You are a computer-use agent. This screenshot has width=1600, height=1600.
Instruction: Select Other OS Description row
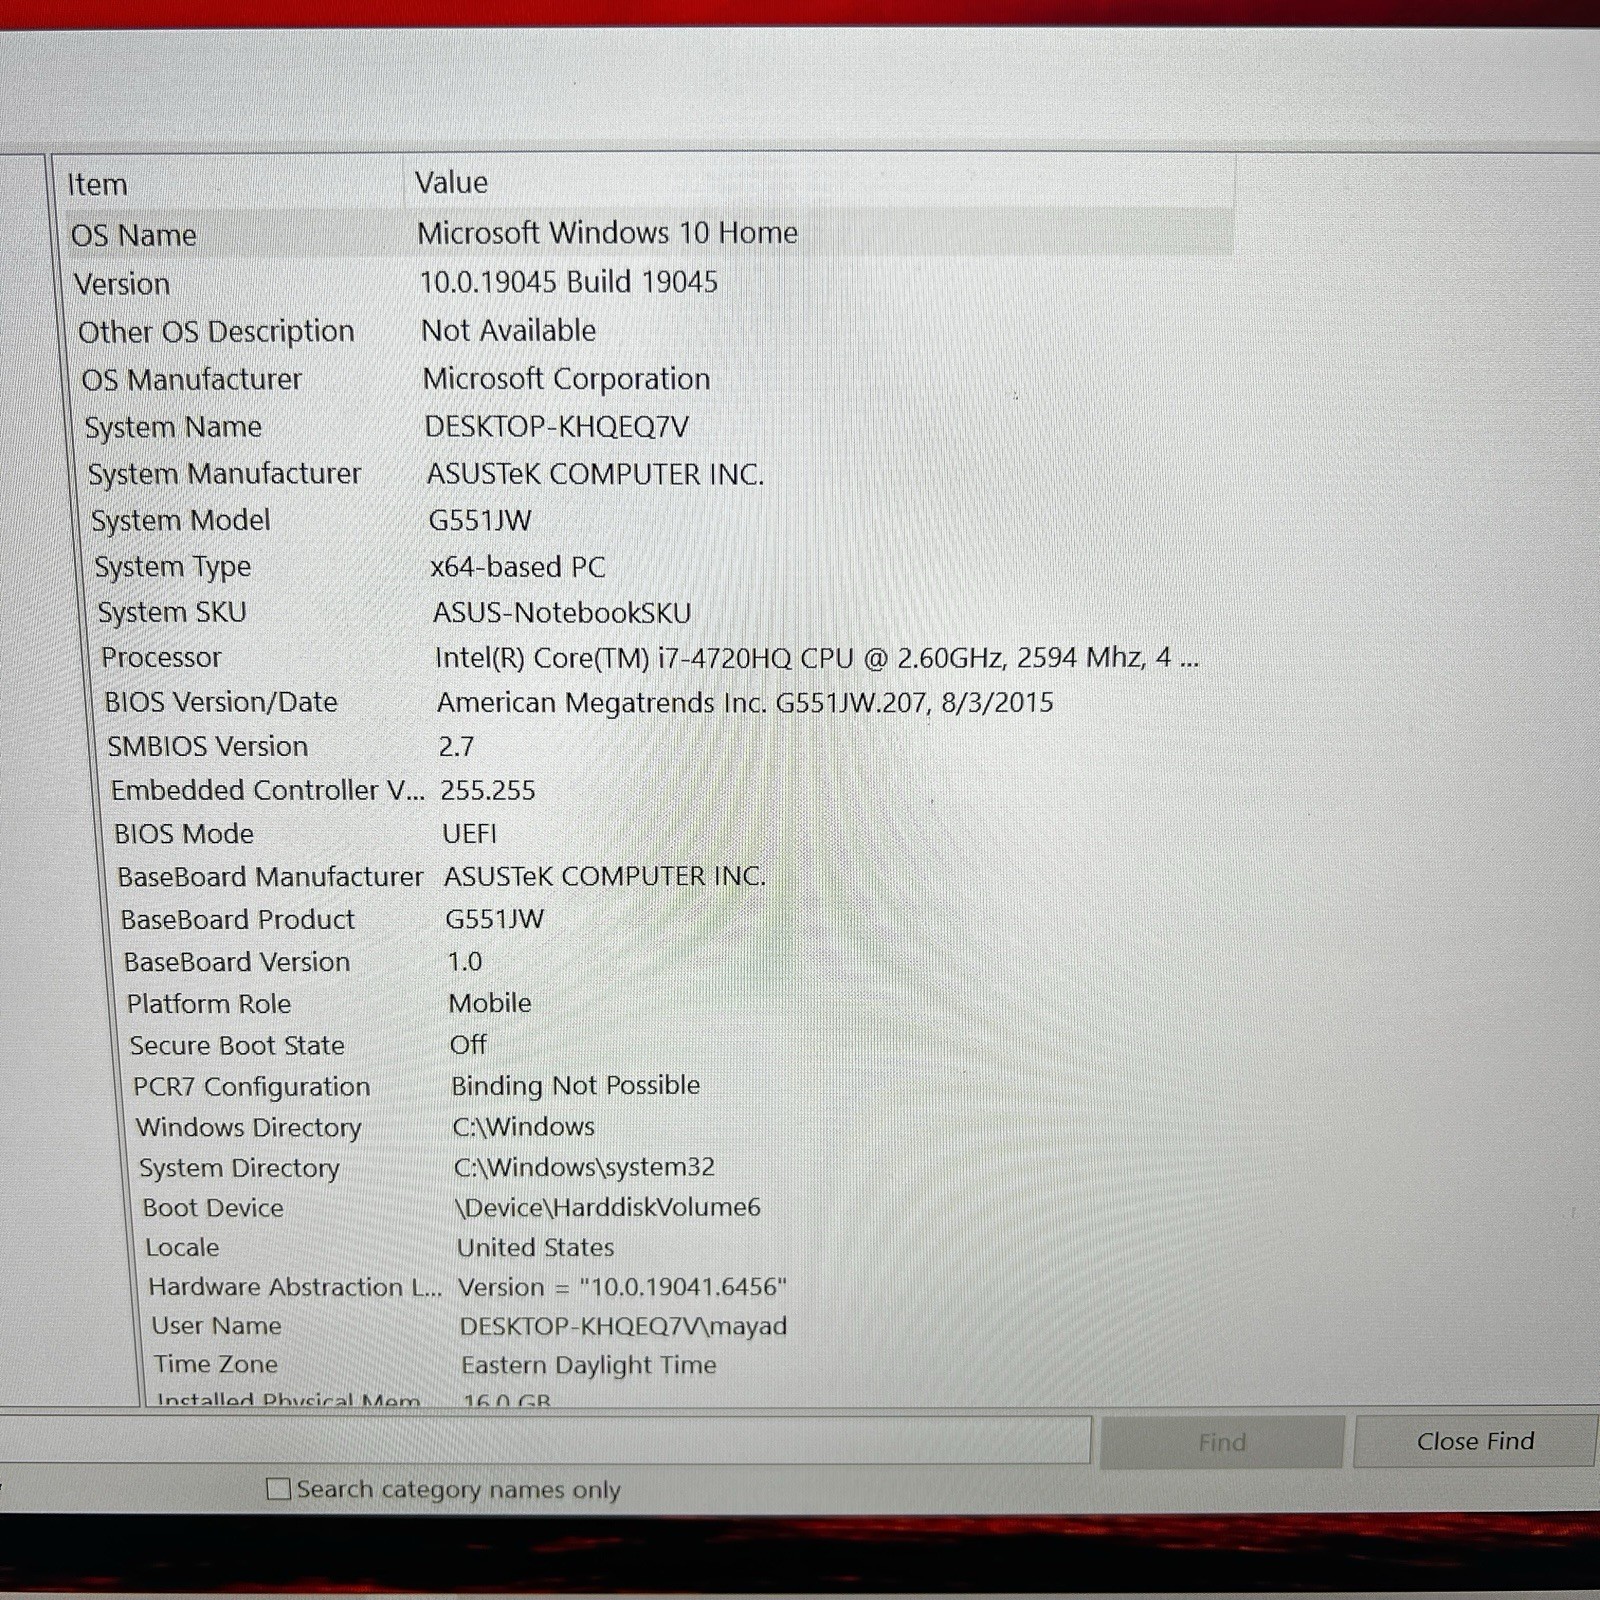(x=216, y=332)
